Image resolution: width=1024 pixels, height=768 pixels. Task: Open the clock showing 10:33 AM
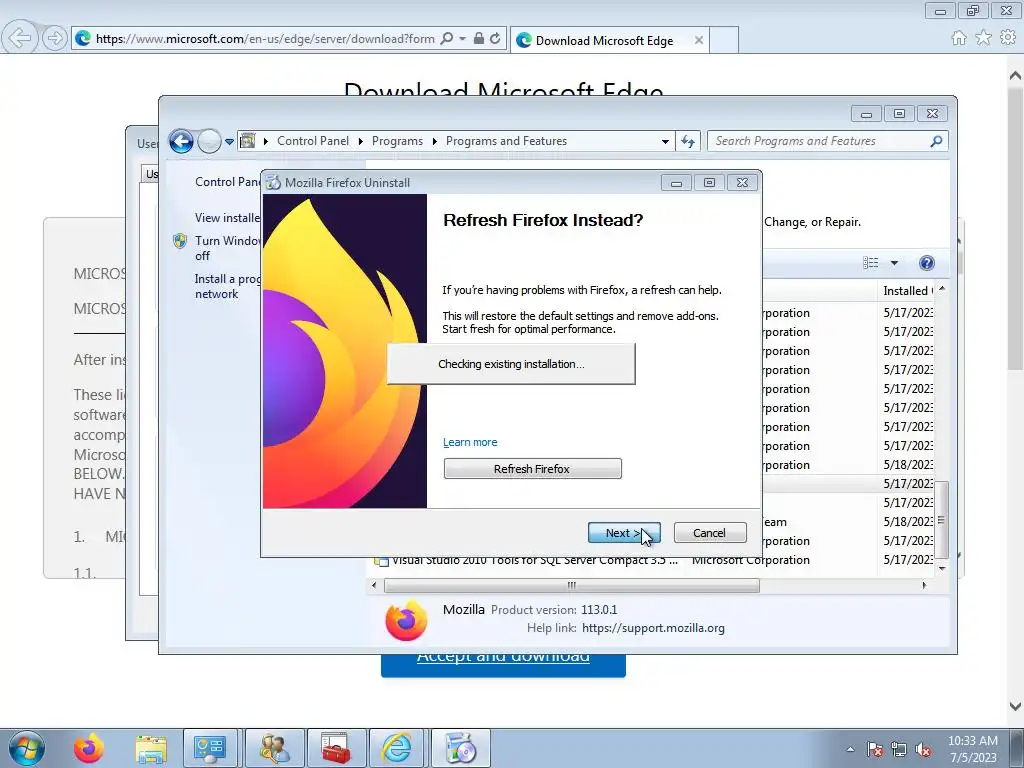[x=973, y=749]
